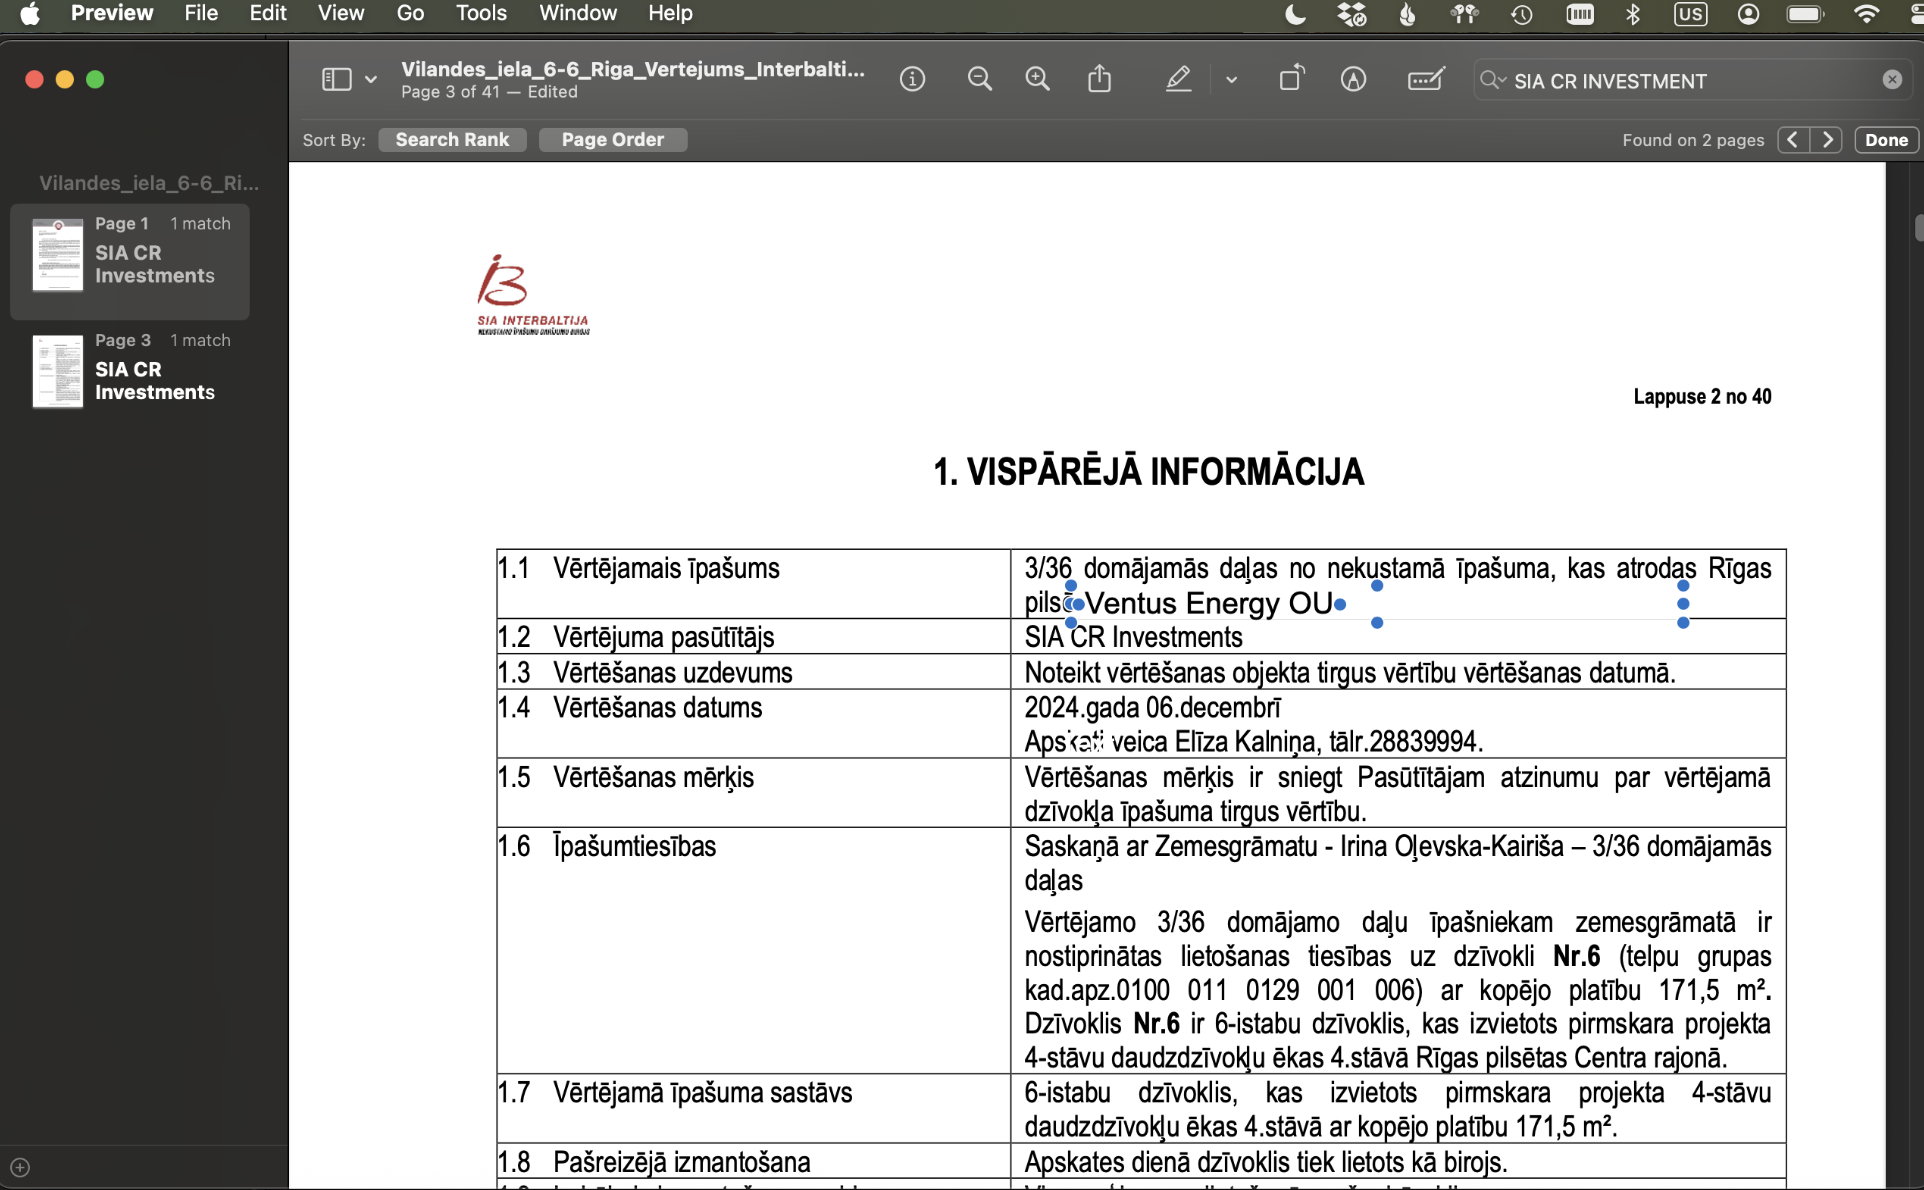Select the Highlight pen tool

(1179, 80)
